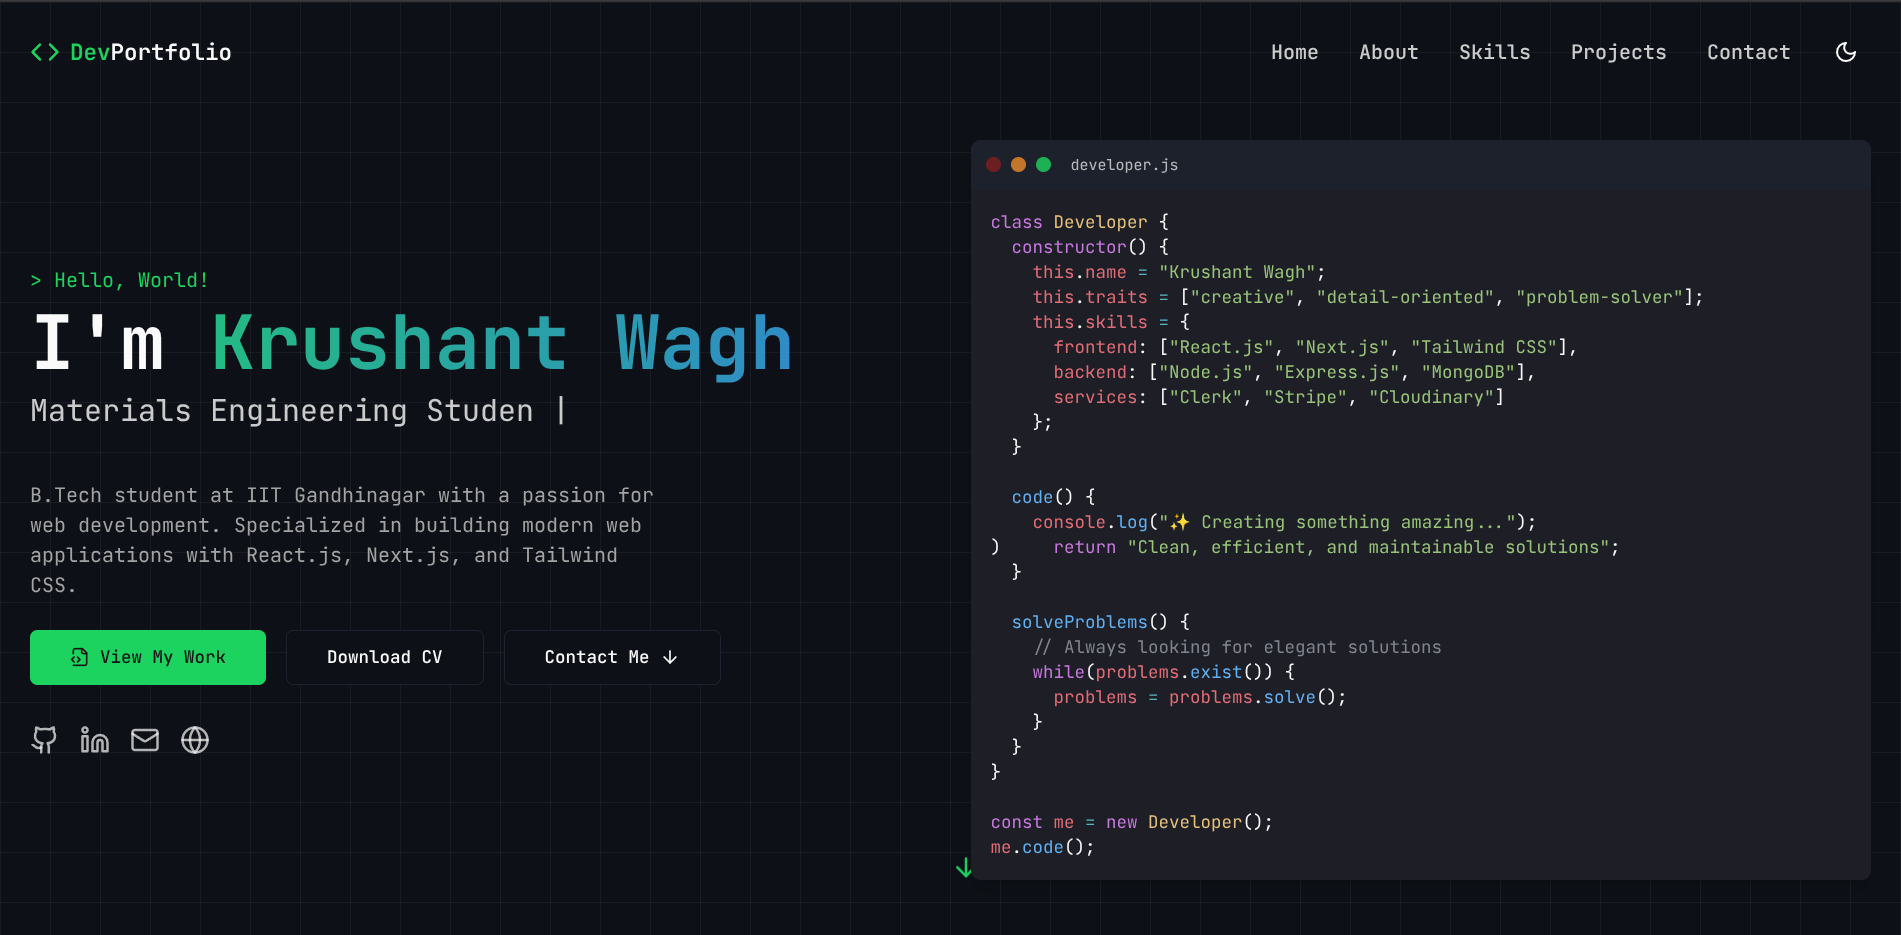Navigate to the Skills section
This screenshot has width=1901, height=935.
pos(1495,52)
